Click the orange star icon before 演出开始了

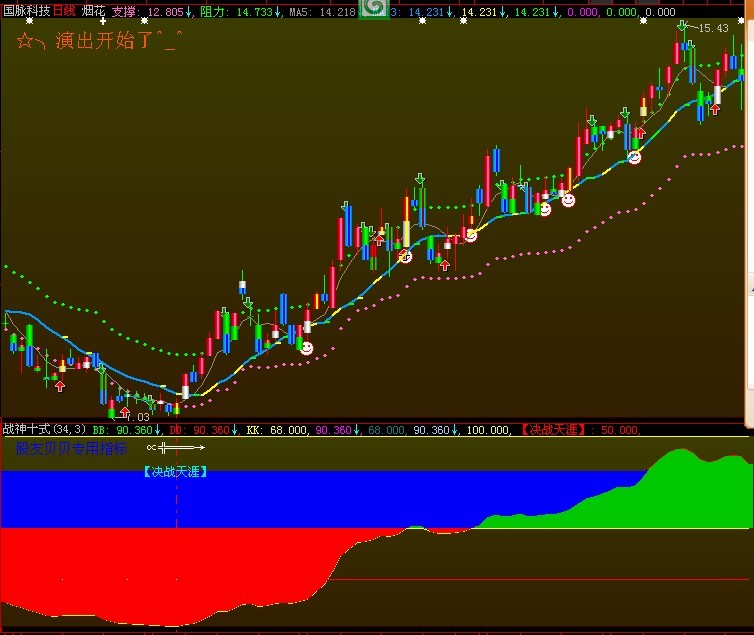pyautogui.click(x=25, y=40)
